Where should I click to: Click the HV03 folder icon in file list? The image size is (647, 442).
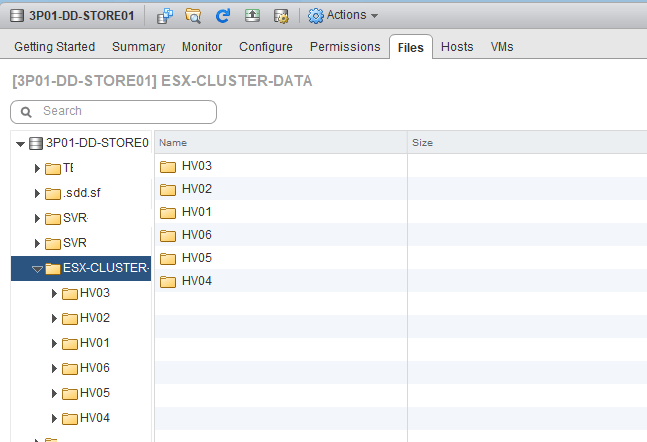168,166
